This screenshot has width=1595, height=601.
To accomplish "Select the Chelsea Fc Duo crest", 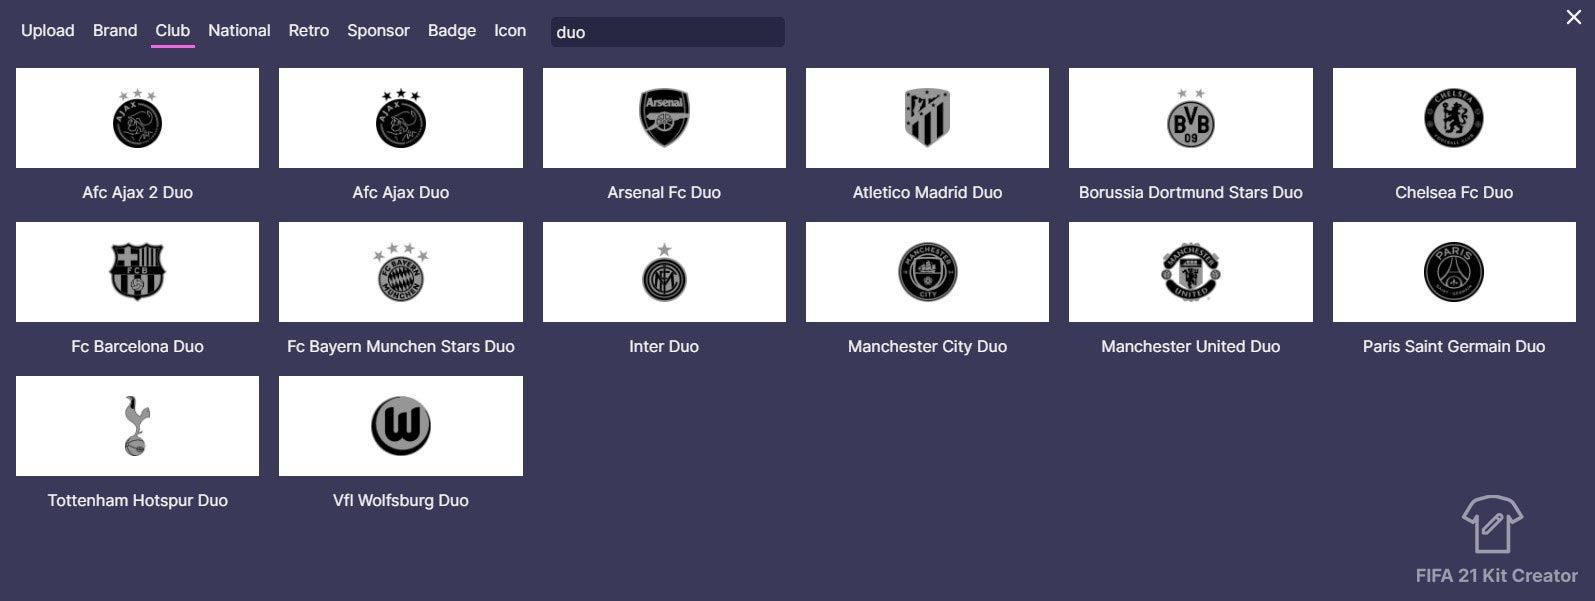I will pos(1454,117).
